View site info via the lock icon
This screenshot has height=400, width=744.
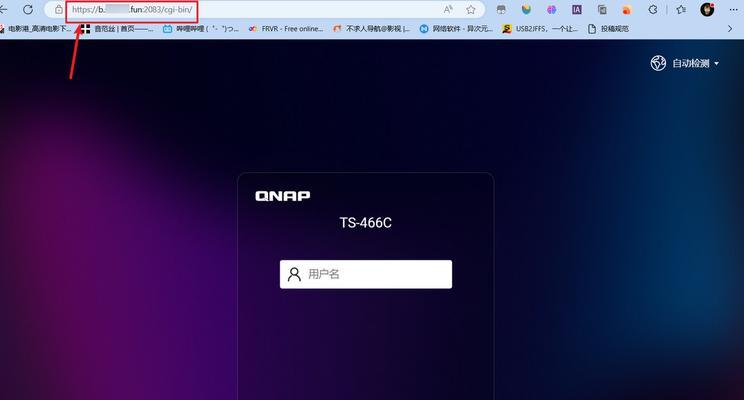point(59,9)
